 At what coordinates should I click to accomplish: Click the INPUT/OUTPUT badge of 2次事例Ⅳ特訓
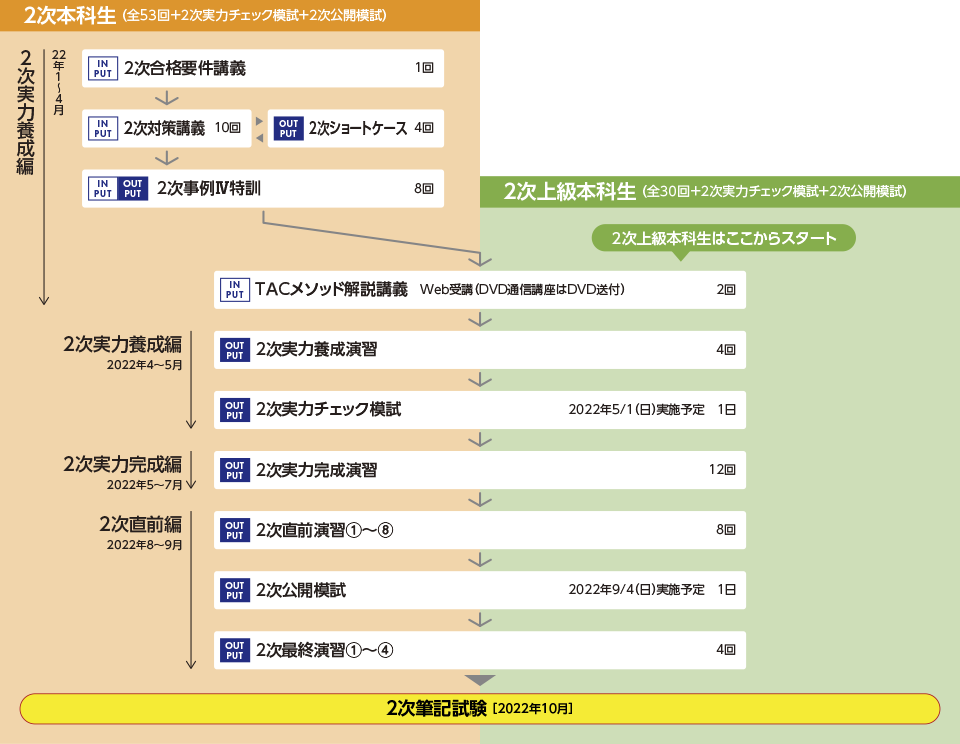click(x=118, y=188)
